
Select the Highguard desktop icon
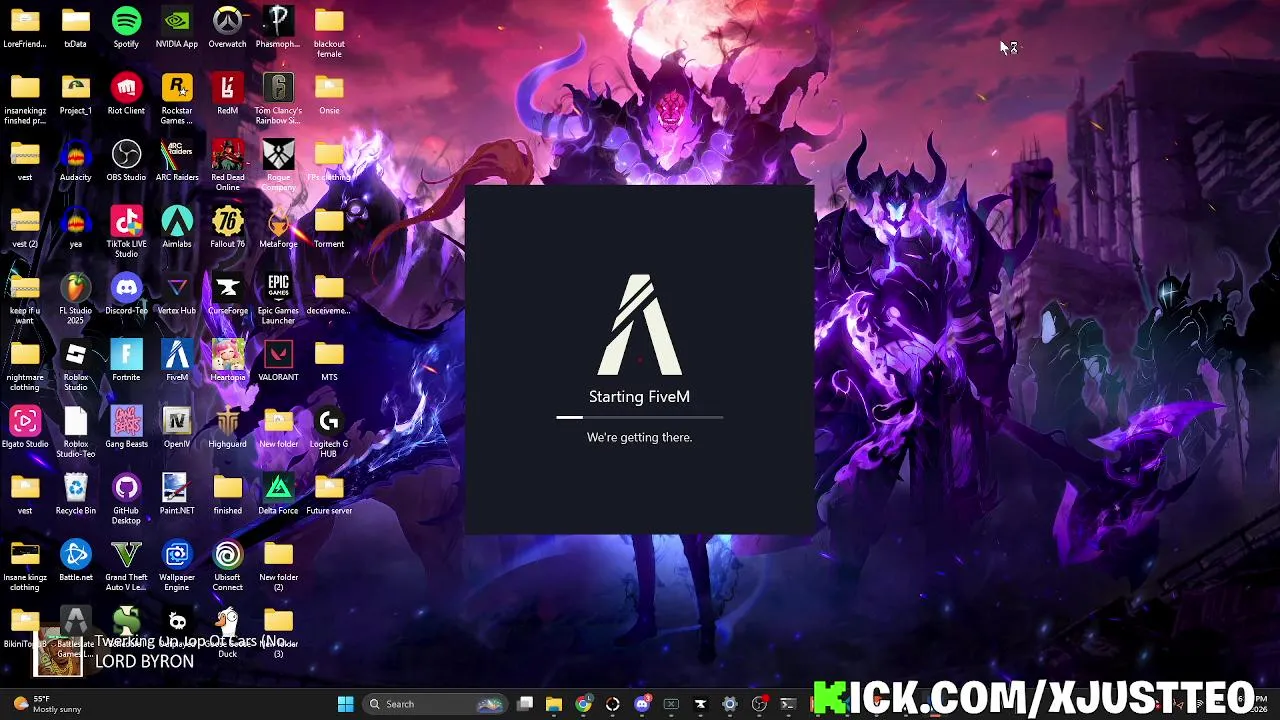[x=228, y=427]
